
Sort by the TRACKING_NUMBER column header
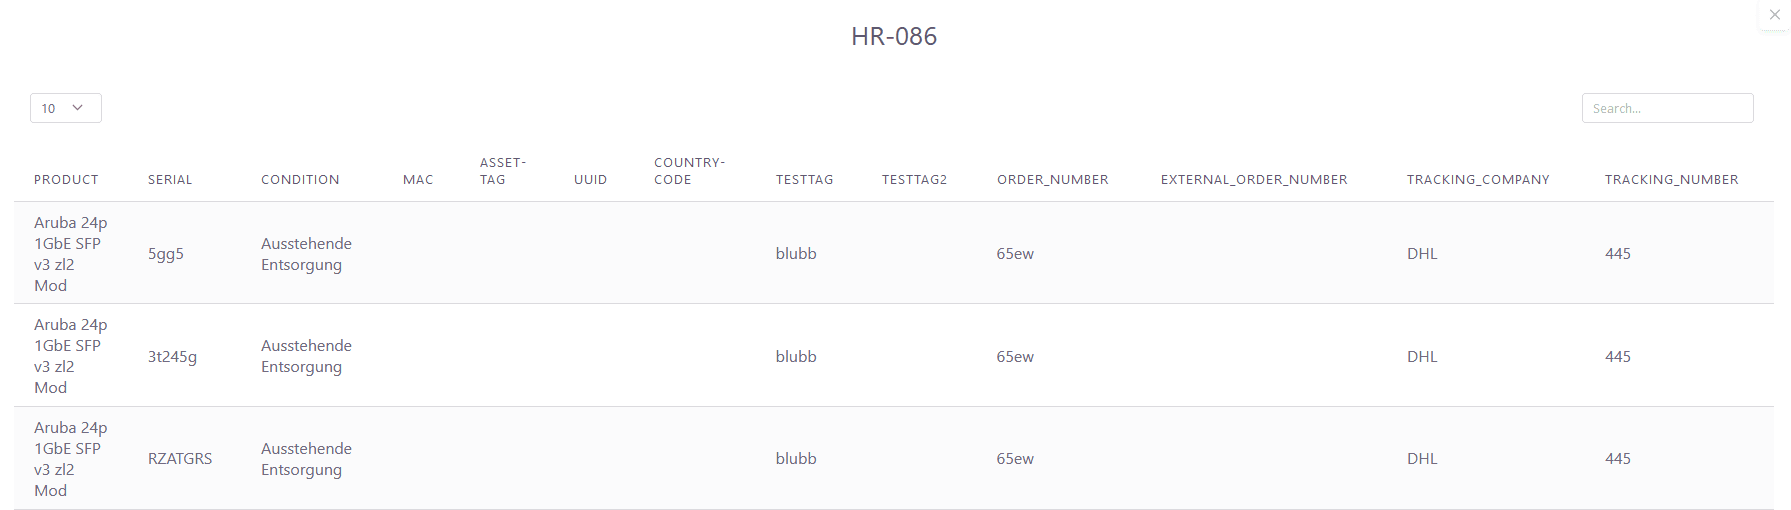[1672, 180]
